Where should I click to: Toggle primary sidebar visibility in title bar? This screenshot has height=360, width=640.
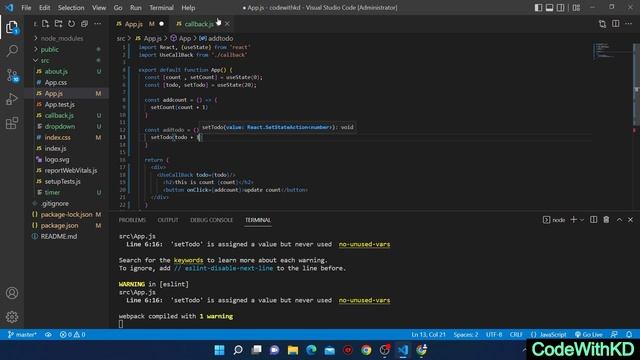pos(538,7)
